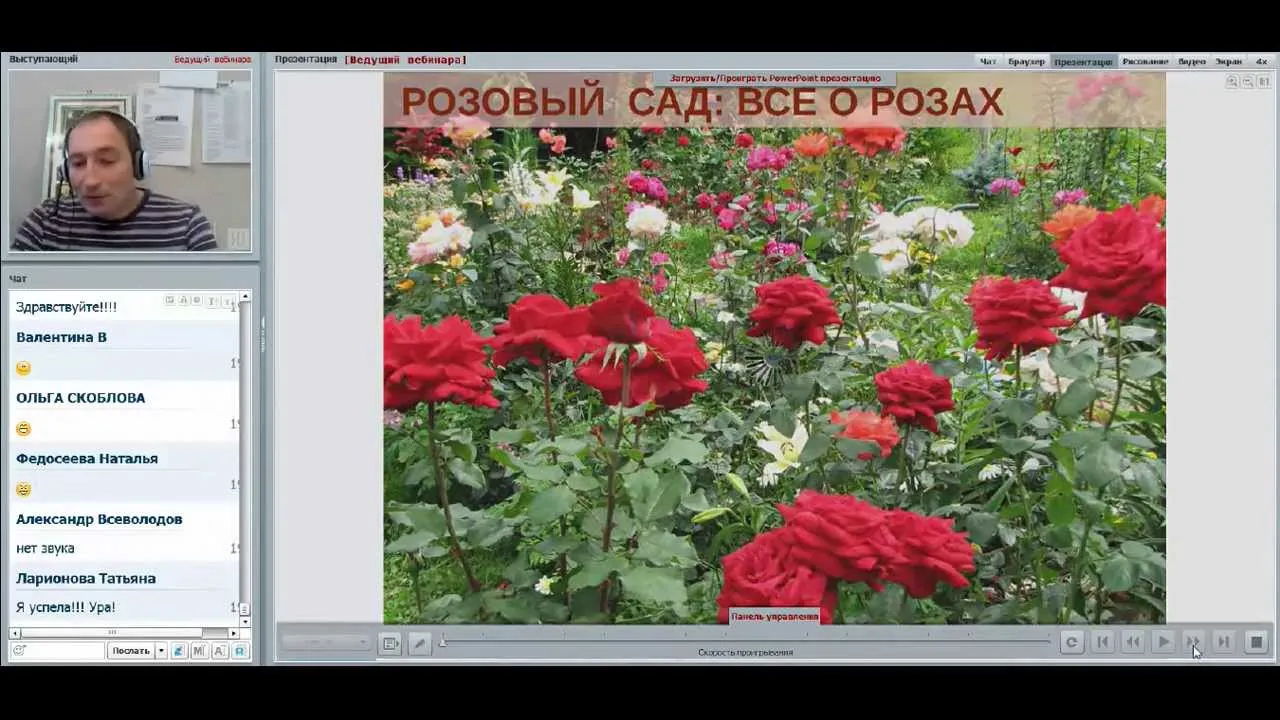1280x720 pixels.
Task: Open the Видео tab
Action: pyautogui.click(x=1191, y=61)
